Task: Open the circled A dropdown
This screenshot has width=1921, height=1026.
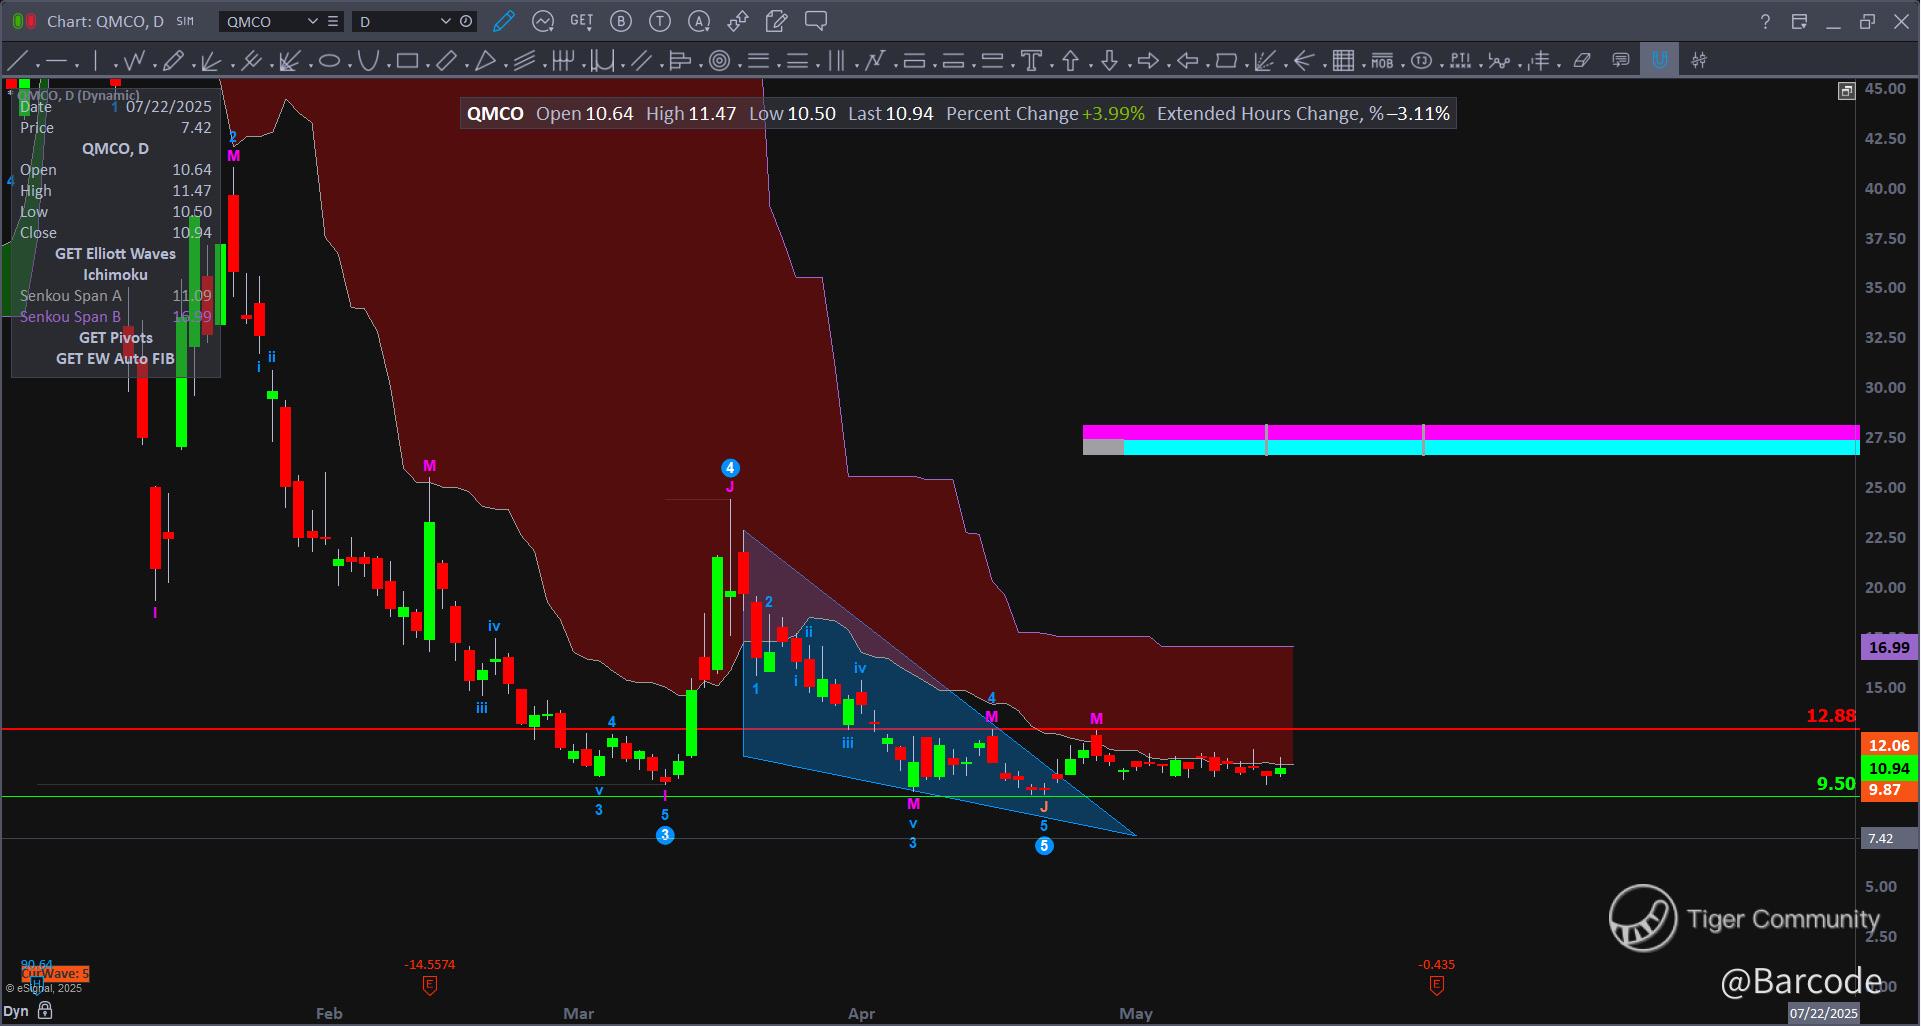Action: coord(699,21)
